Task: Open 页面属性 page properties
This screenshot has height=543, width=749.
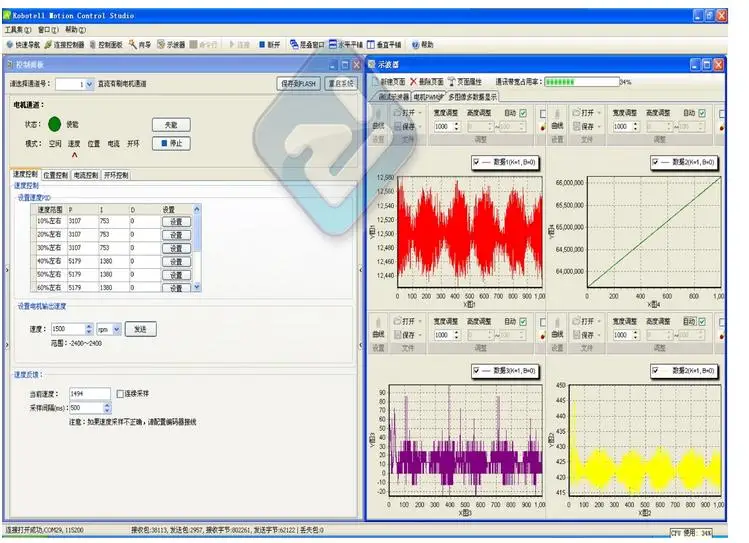Action: (465, 82)
